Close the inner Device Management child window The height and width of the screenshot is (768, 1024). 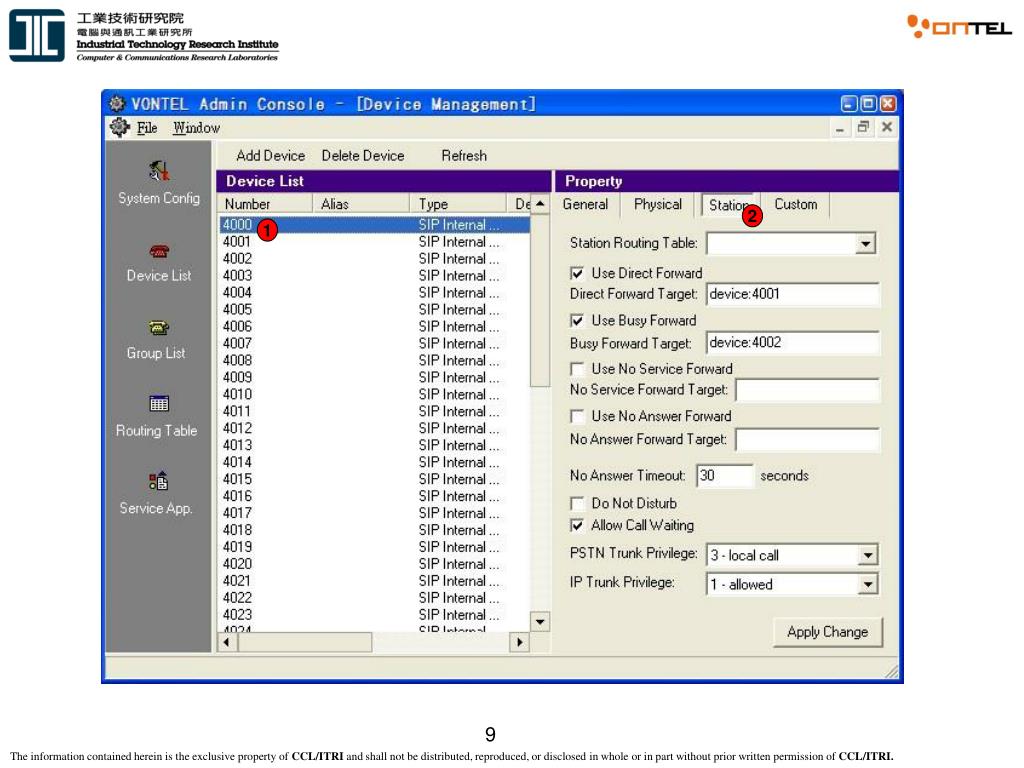887,127
